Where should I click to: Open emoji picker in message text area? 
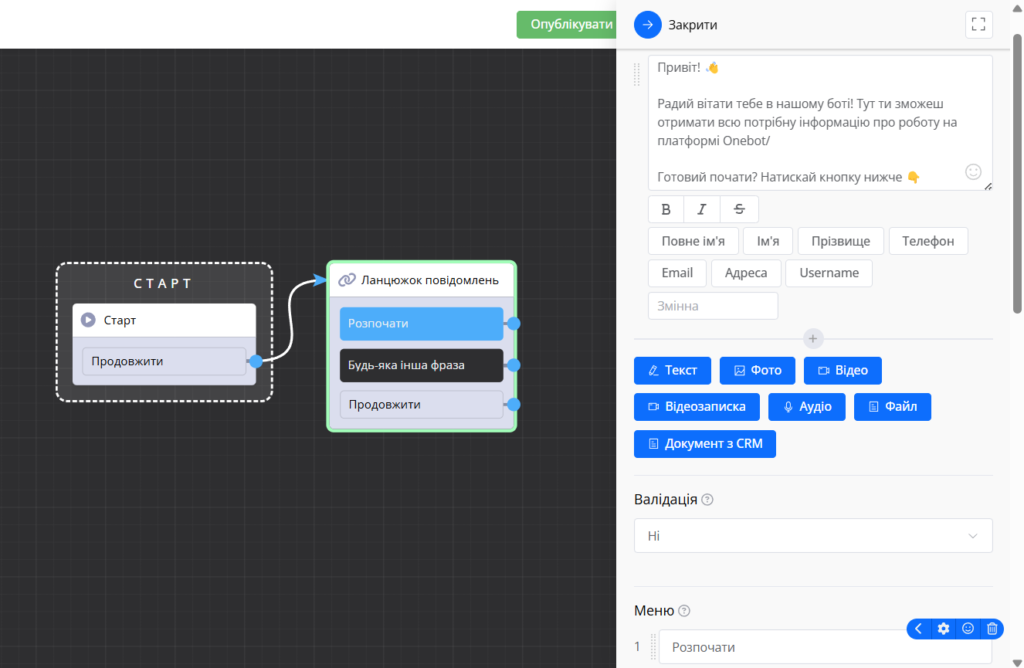(x=973, y=172)
